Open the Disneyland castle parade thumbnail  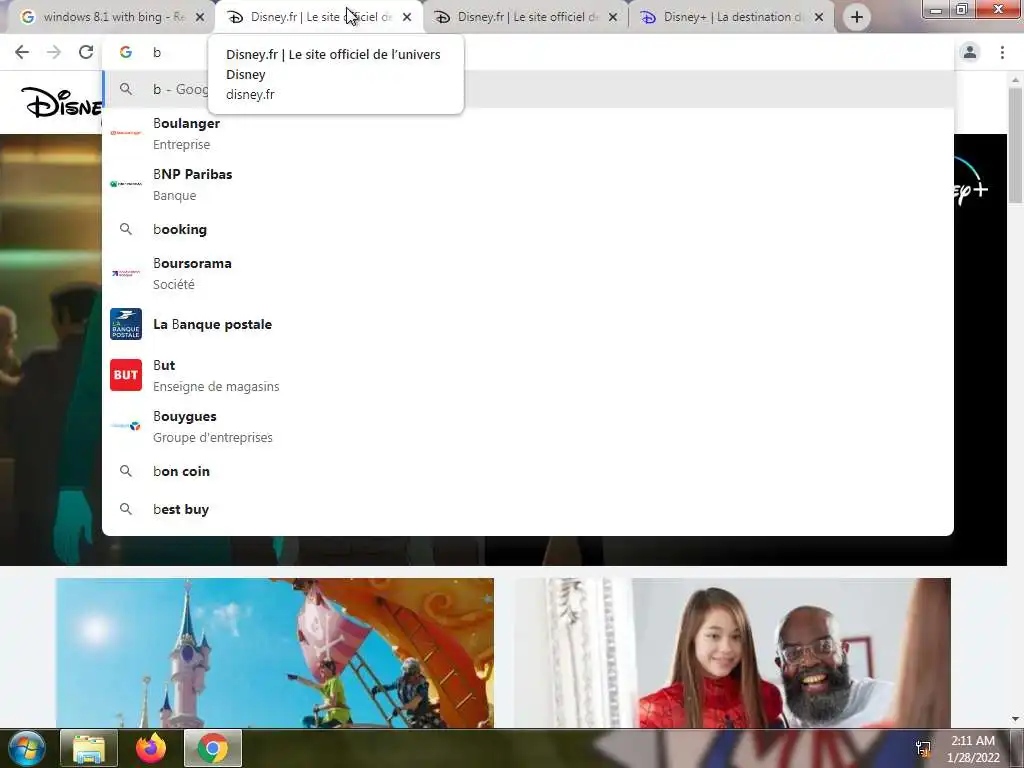pos(274,652)
